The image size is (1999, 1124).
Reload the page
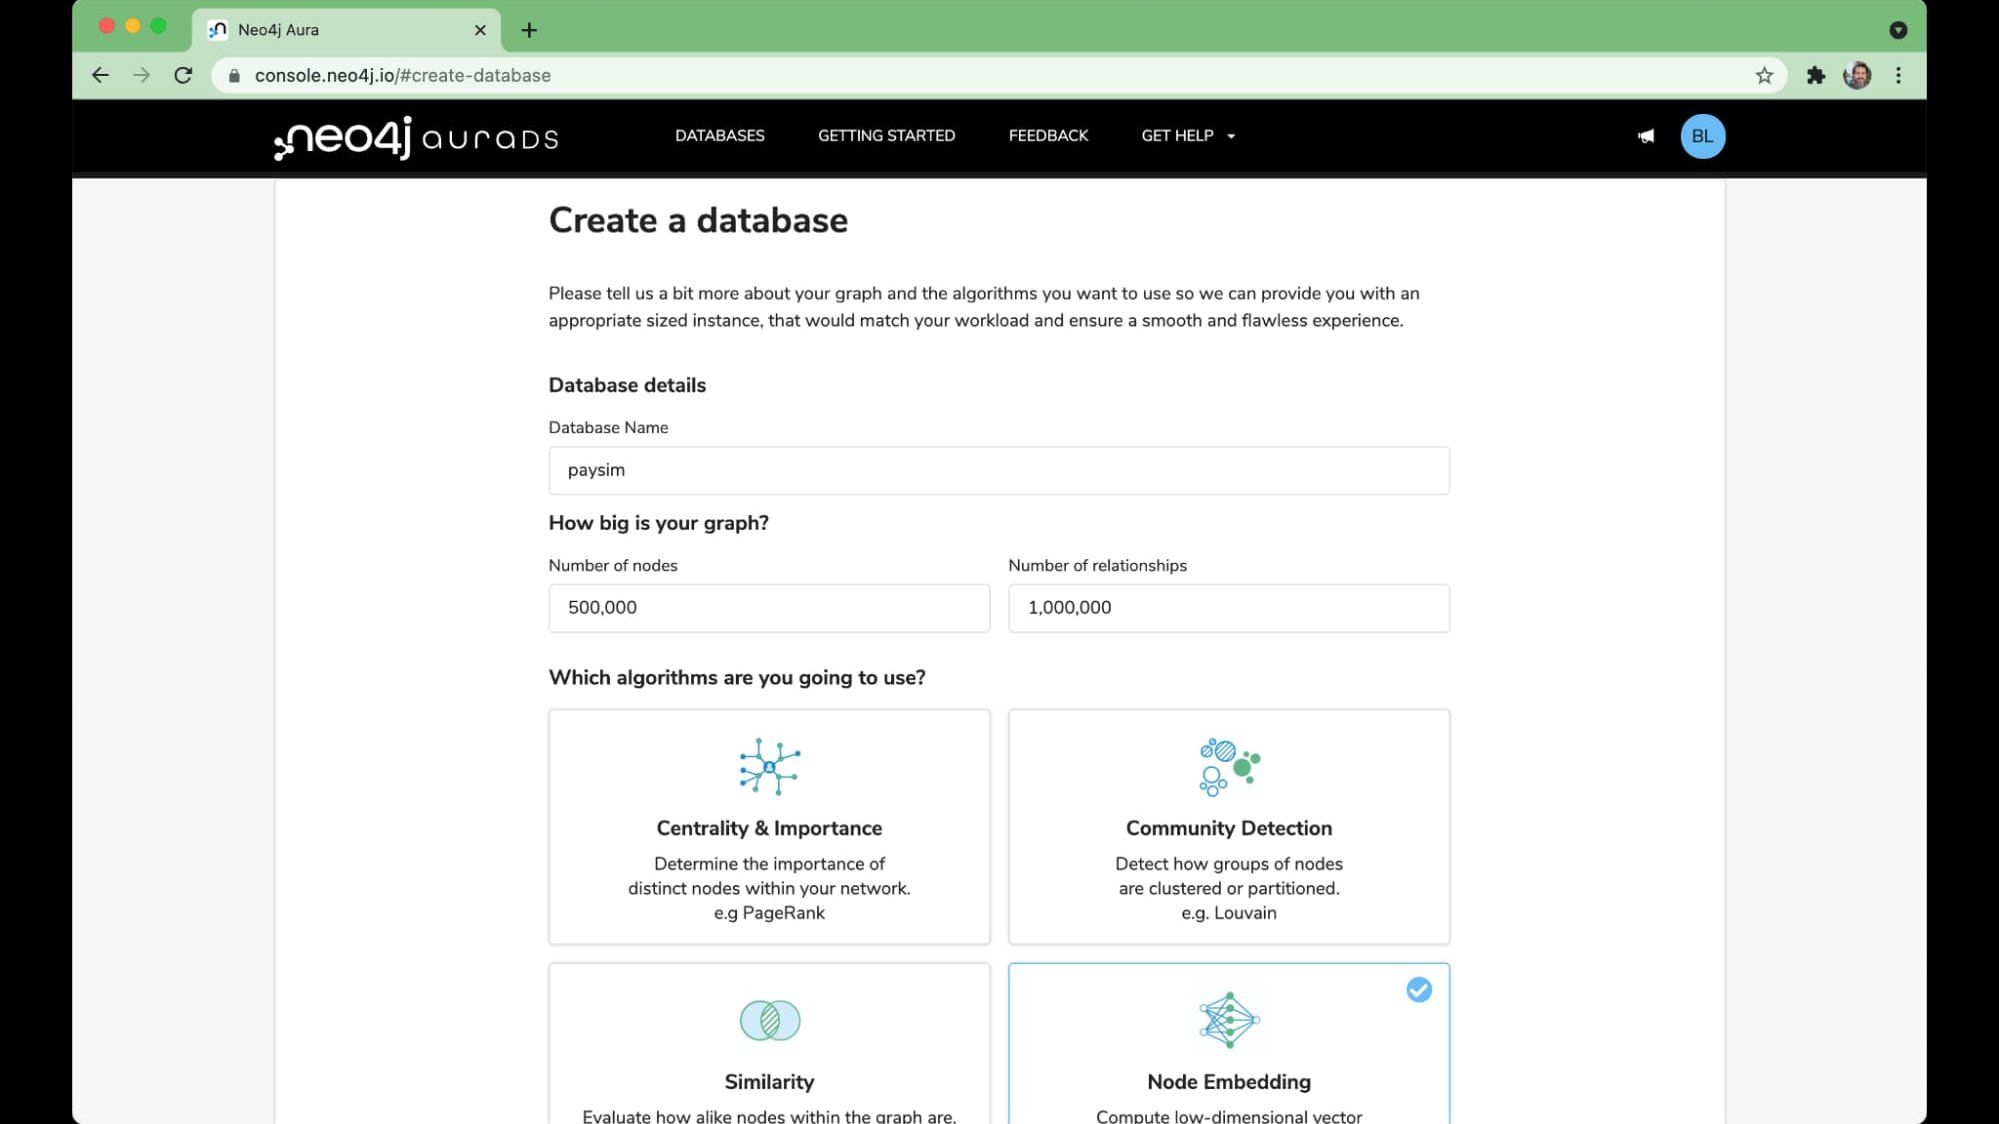point(183,75)
